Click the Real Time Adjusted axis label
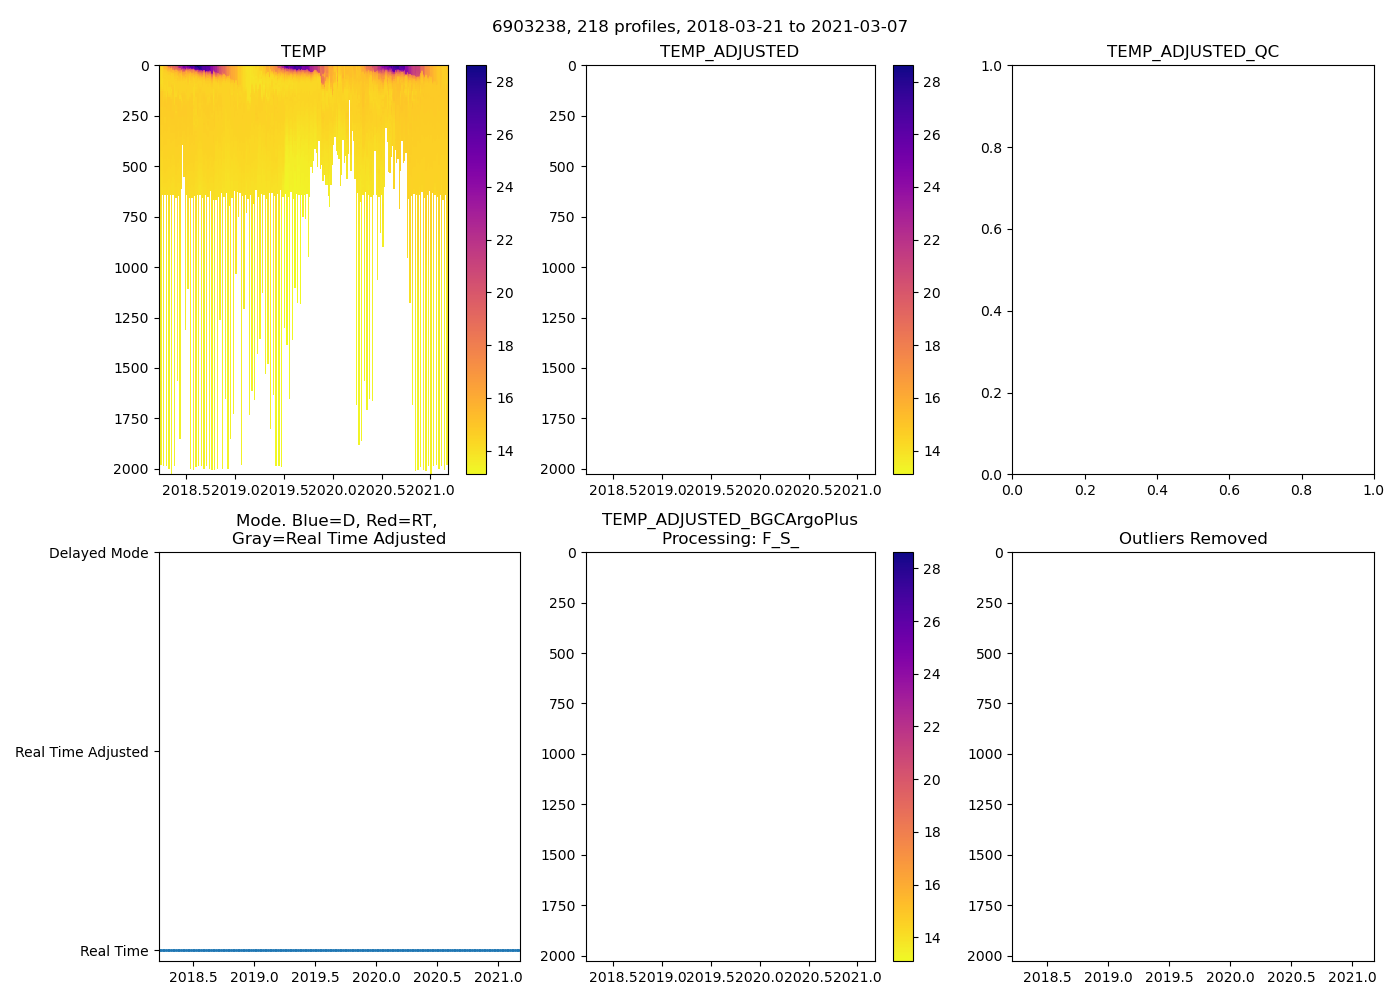Viewport: 1400px width, 1000px height. click(81, 752)
